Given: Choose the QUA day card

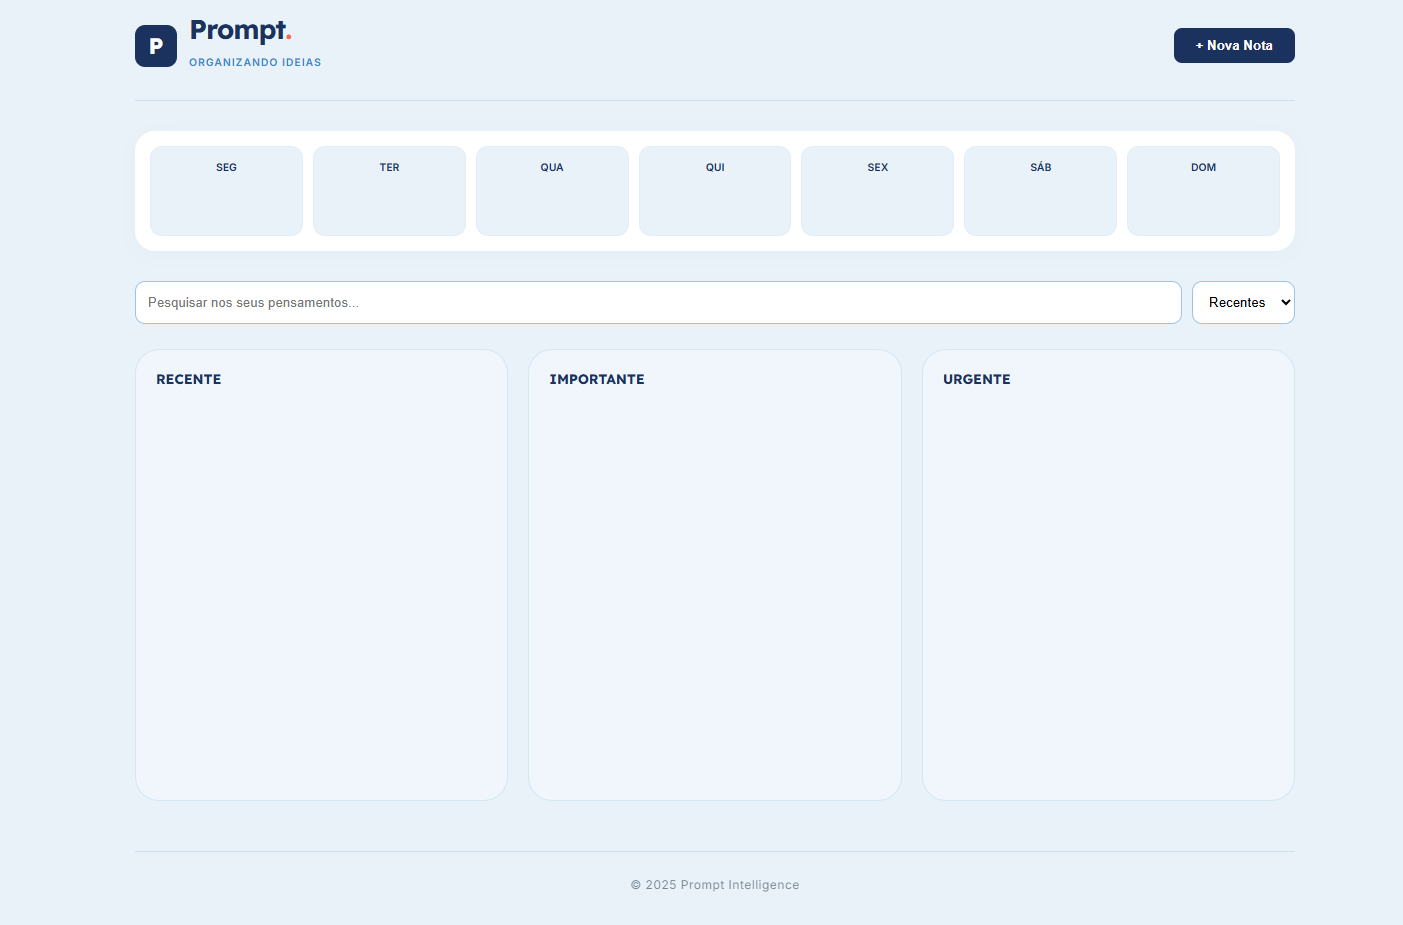Looking at the screenshot, I should pos(552,191).
